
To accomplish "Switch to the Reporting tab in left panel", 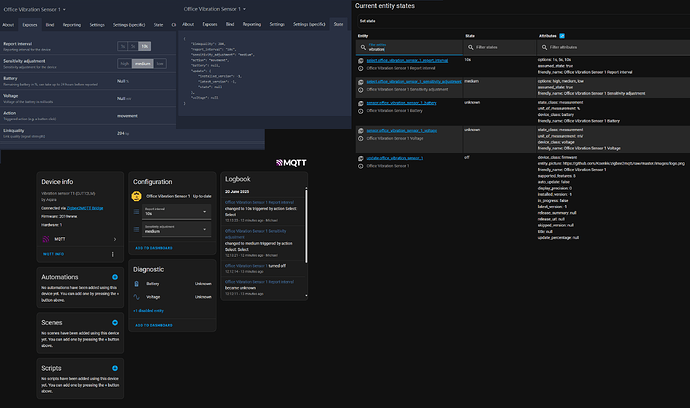I will point(71,22).
